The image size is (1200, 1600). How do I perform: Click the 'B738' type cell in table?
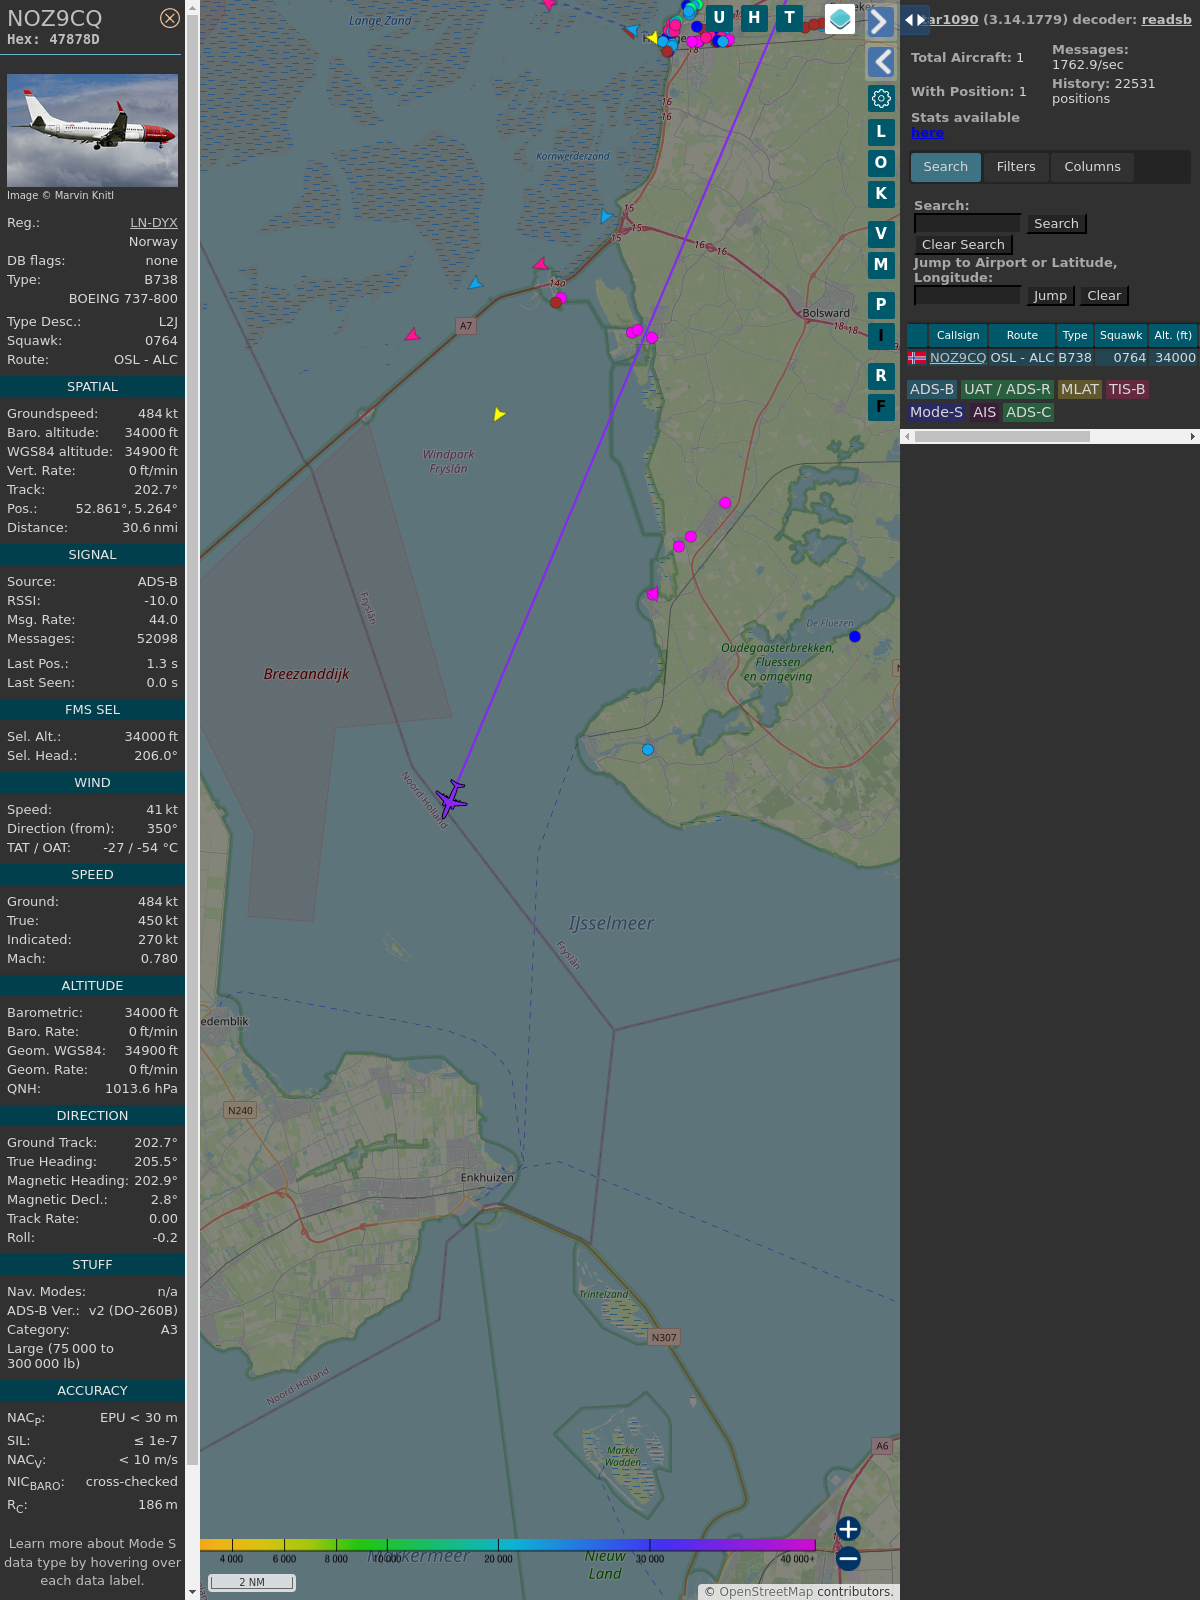(1075, 358)
